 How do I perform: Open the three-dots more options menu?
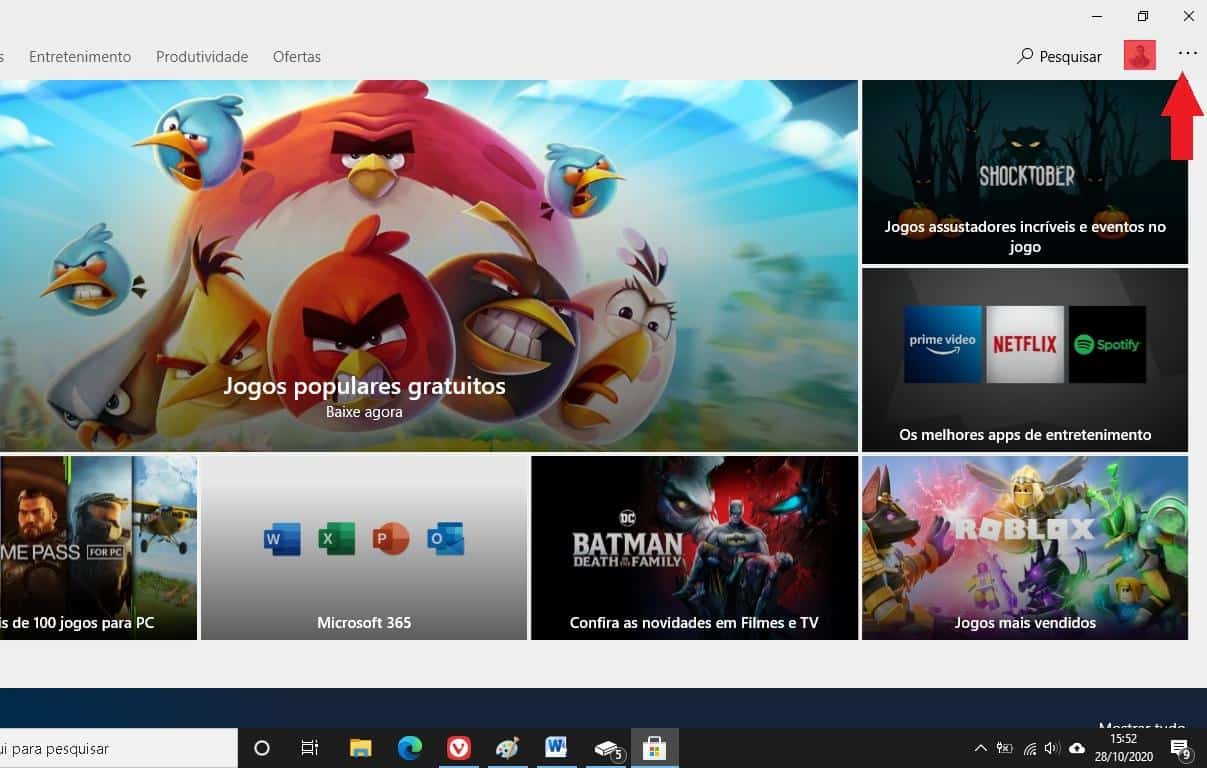tap(1187, 55)
